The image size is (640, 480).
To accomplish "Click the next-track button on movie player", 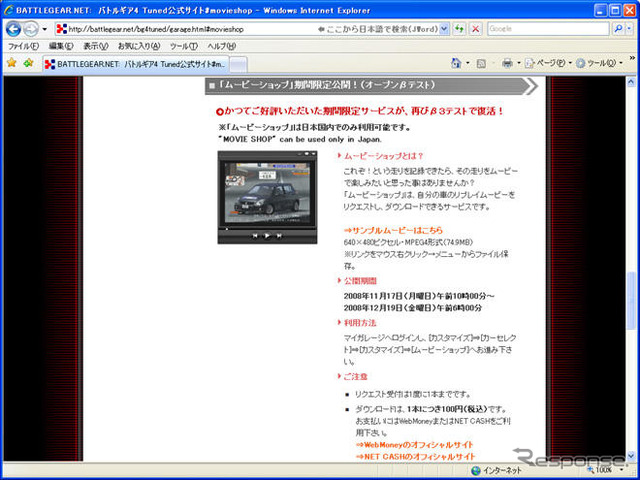I will [x=279, y=236].
